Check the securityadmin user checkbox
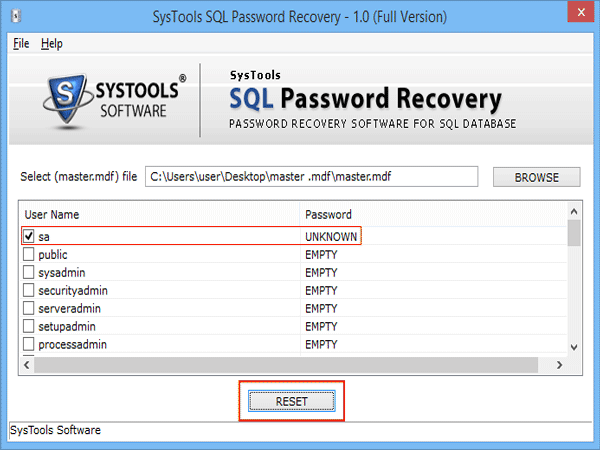 (x=29, y=290)
